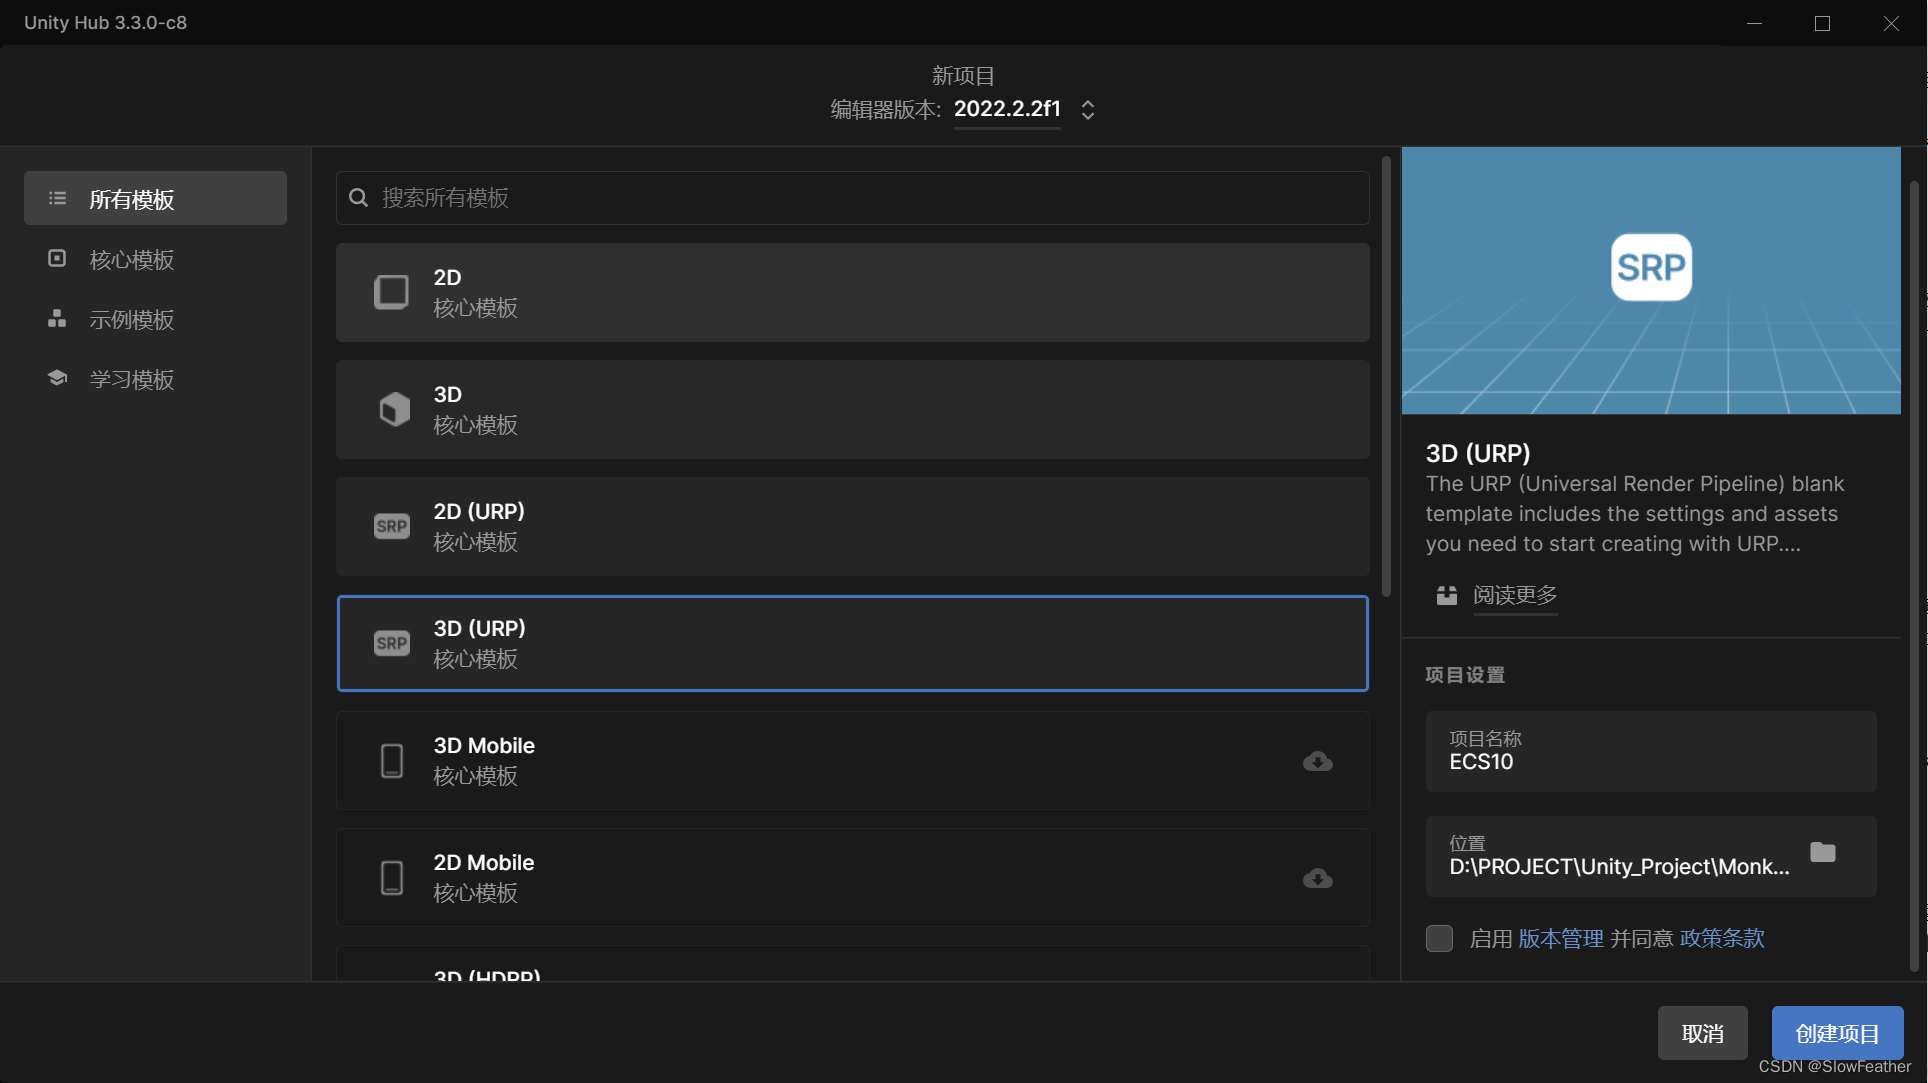Switch to 核心模板 category
Viewport: 1928px width, 1083px height.
155,259
